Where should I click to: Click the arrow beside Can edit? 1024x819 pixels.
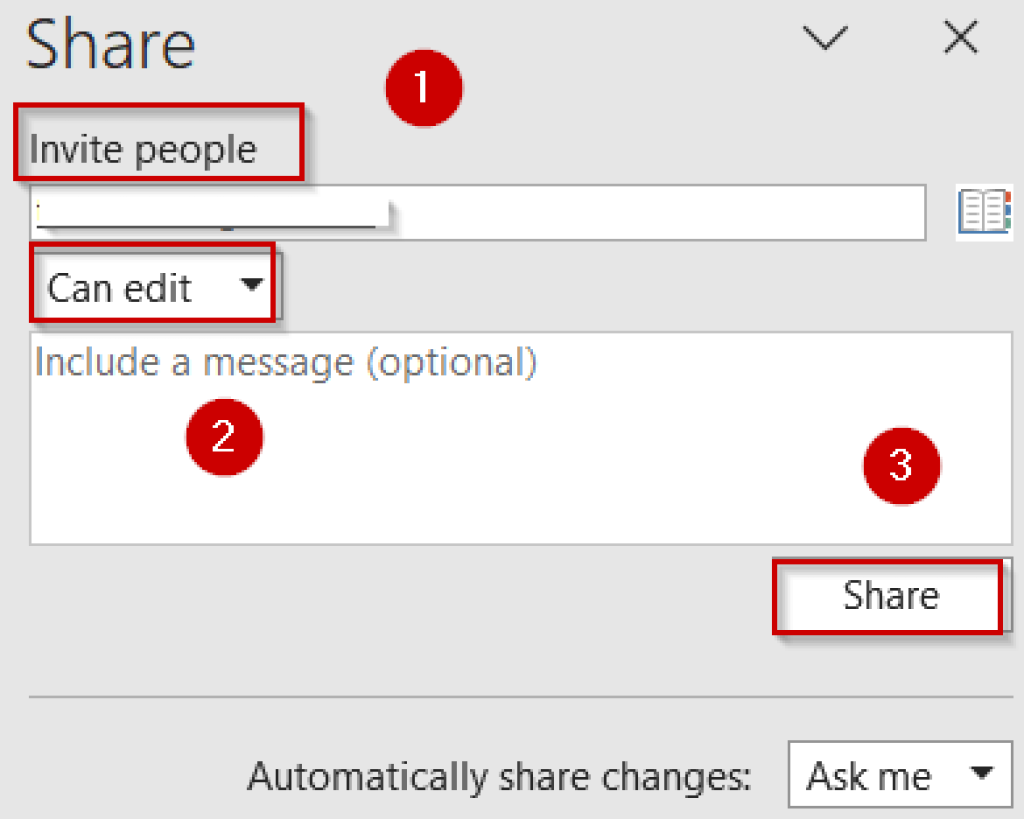[x=253, y=285]
